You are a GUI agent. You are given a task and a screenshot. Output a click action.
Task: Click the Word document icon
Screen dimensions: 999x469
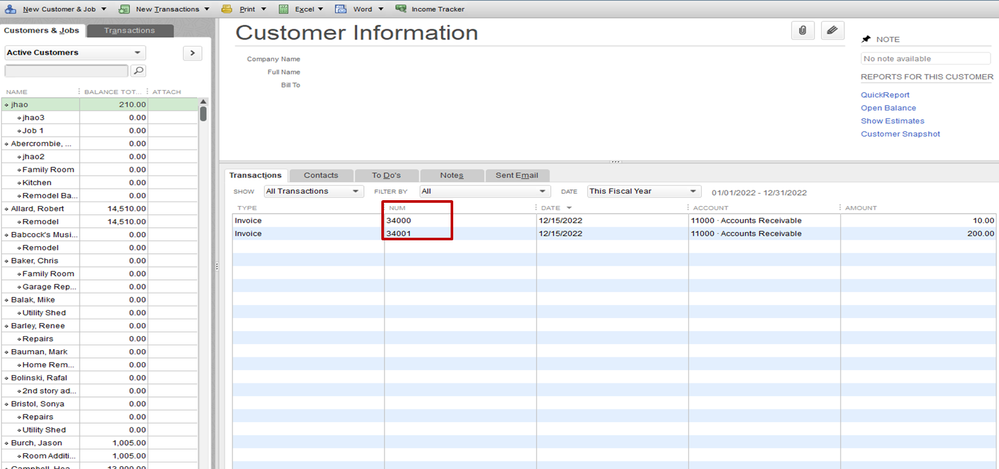click(x=341, y=9)
